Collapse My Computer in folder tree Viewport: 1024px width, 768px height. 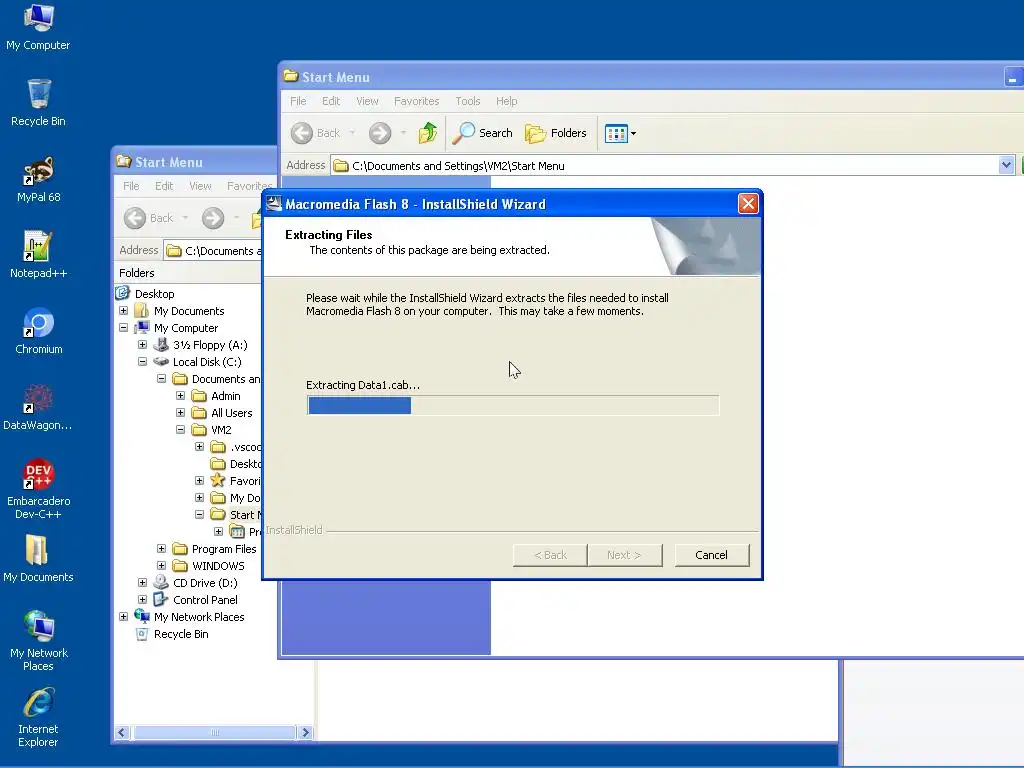[123, 328]
